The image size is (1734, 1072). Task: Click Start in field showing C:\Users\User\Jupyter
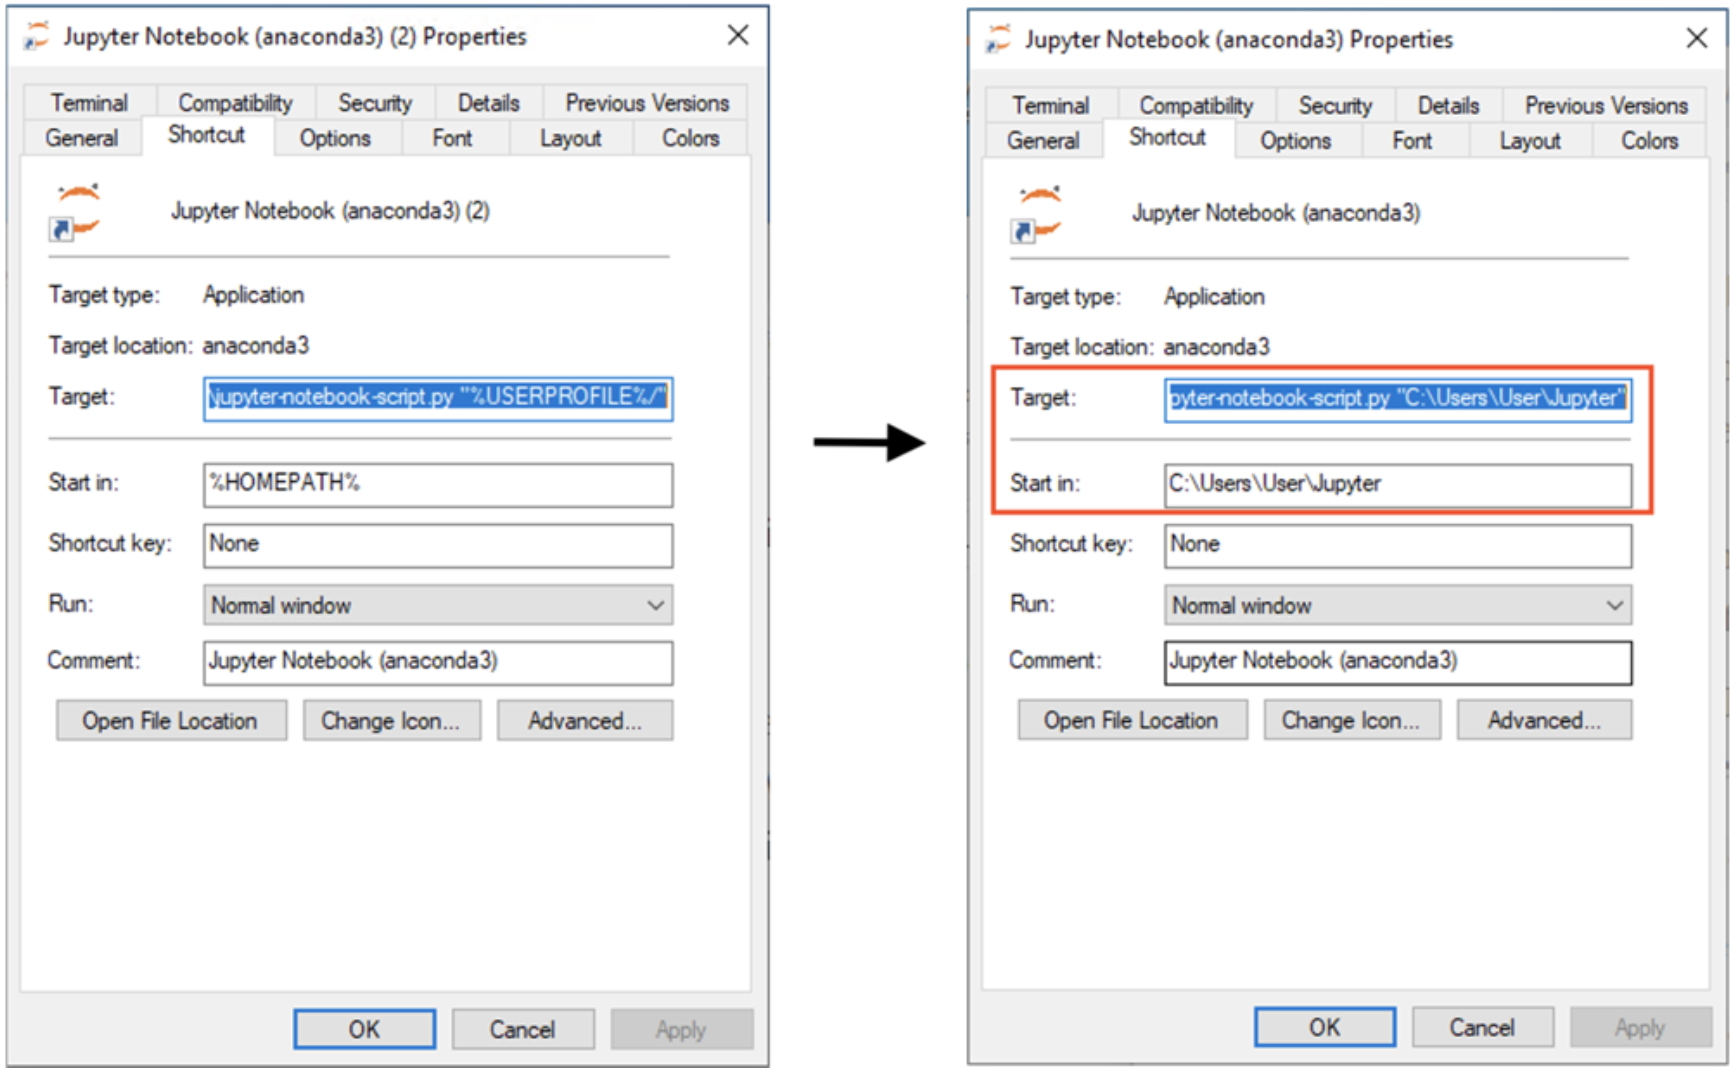coord(1396,484)
